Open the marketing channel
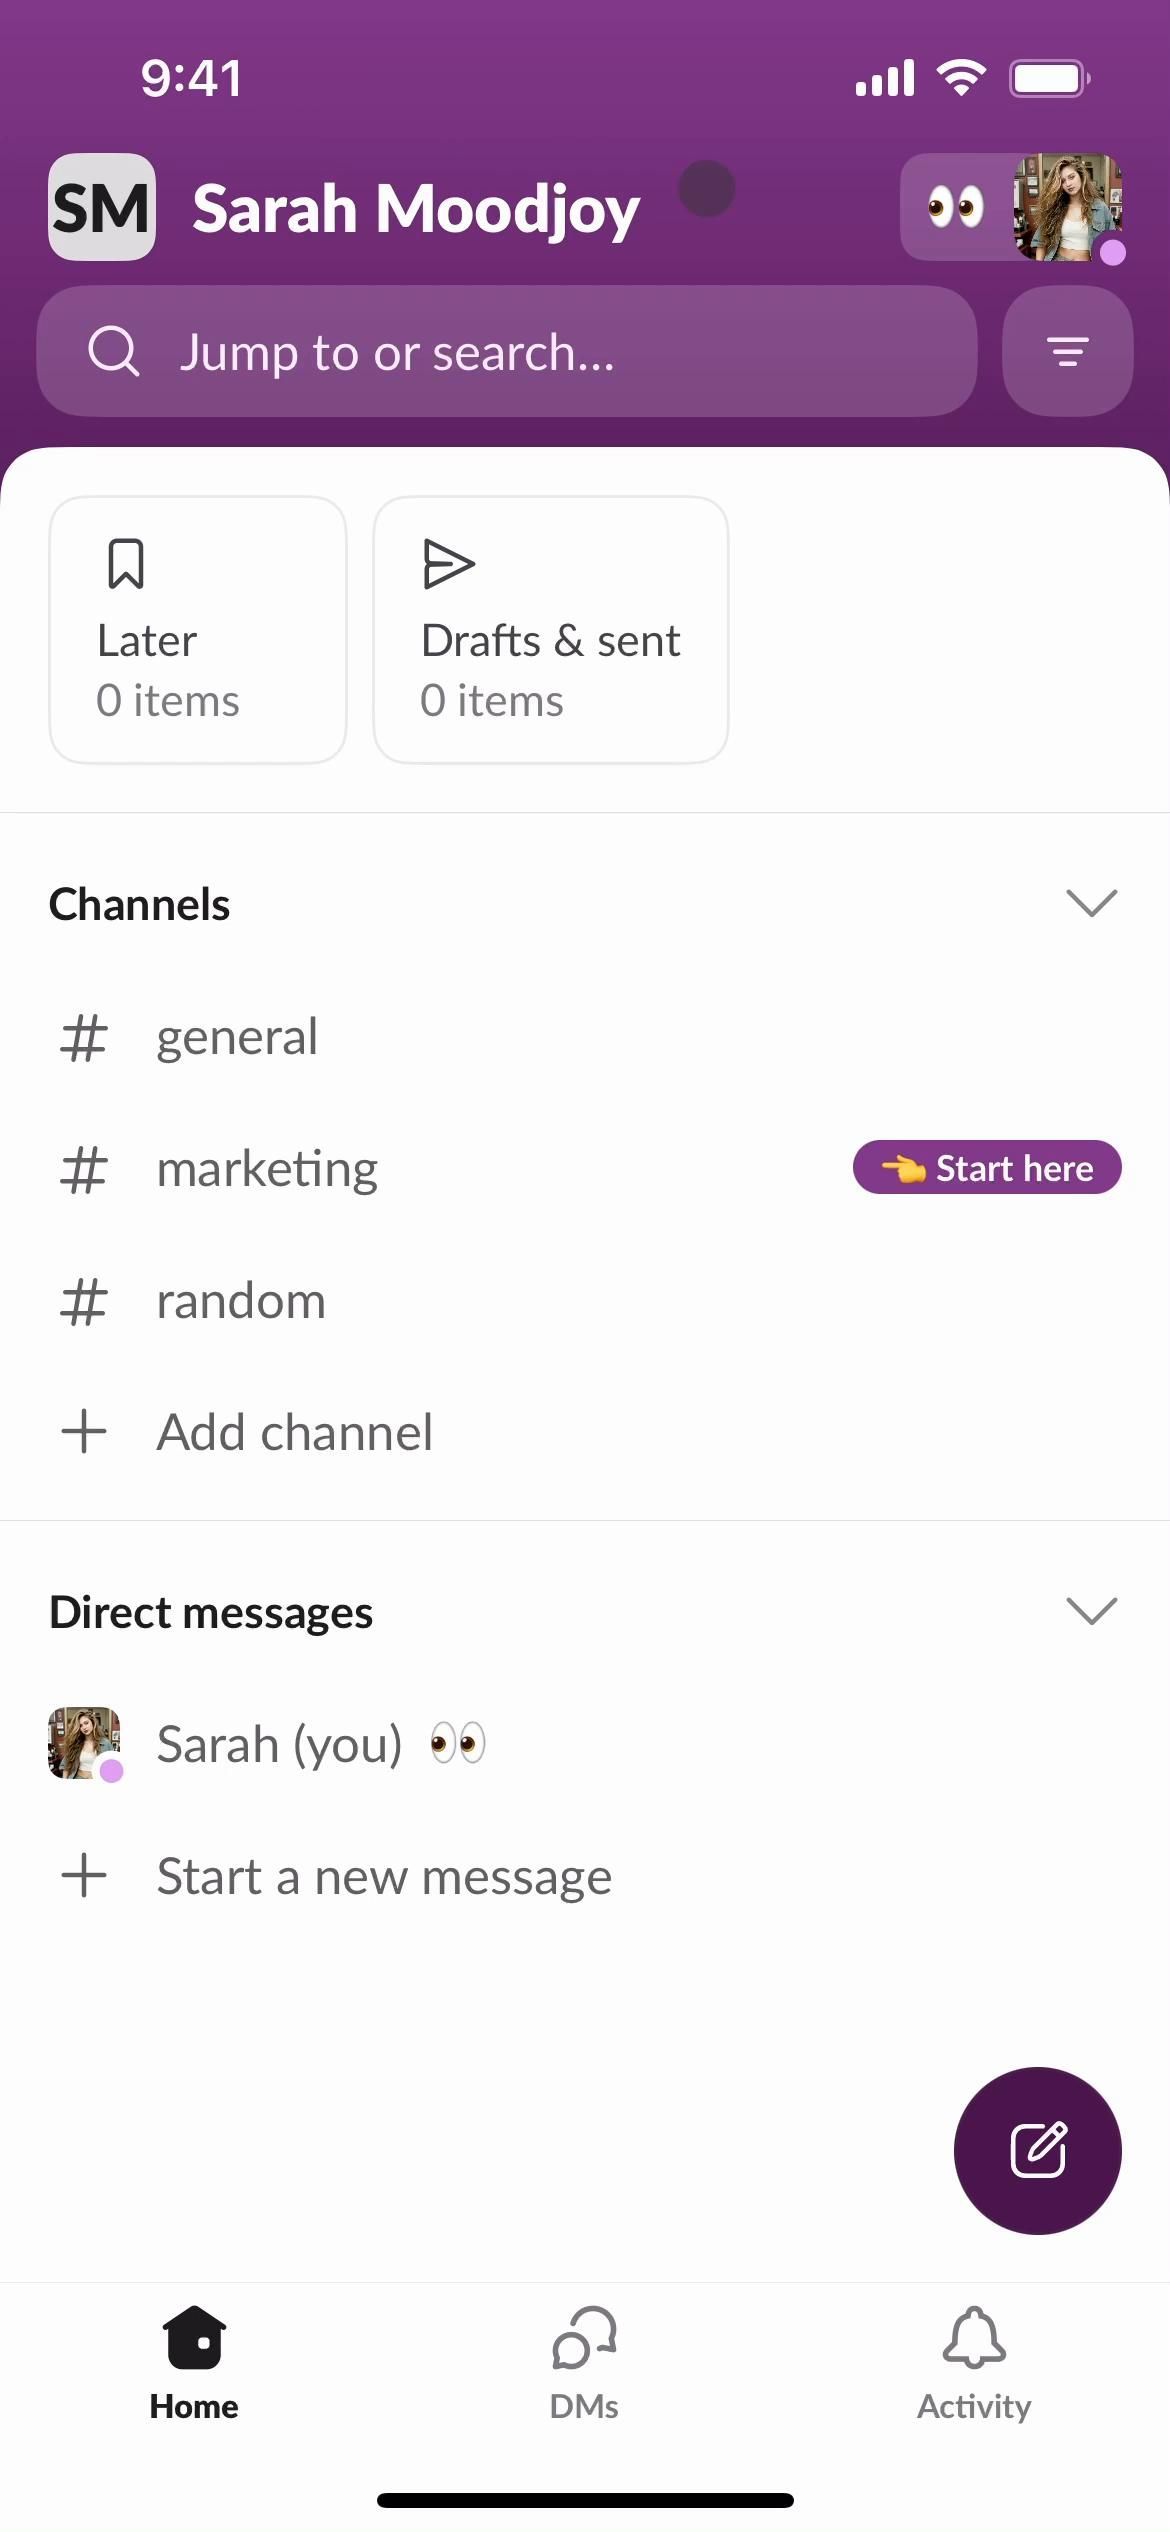 [x=267, y=1169]
